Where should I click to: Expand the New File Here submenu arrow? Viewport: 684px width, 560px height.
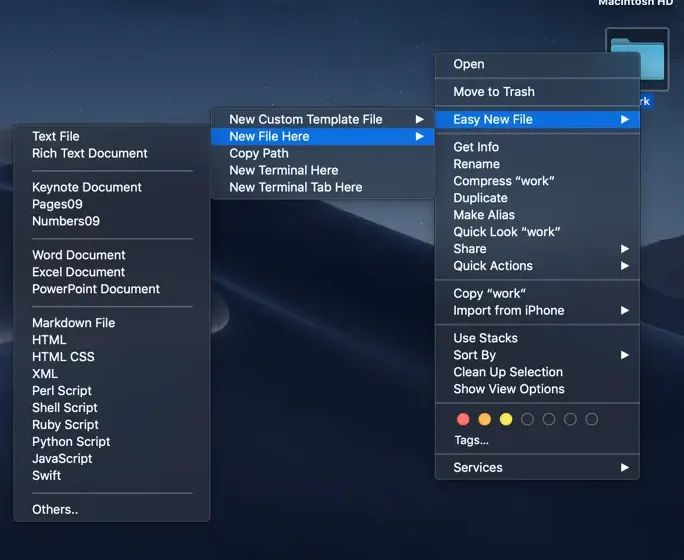click(420, 137)
